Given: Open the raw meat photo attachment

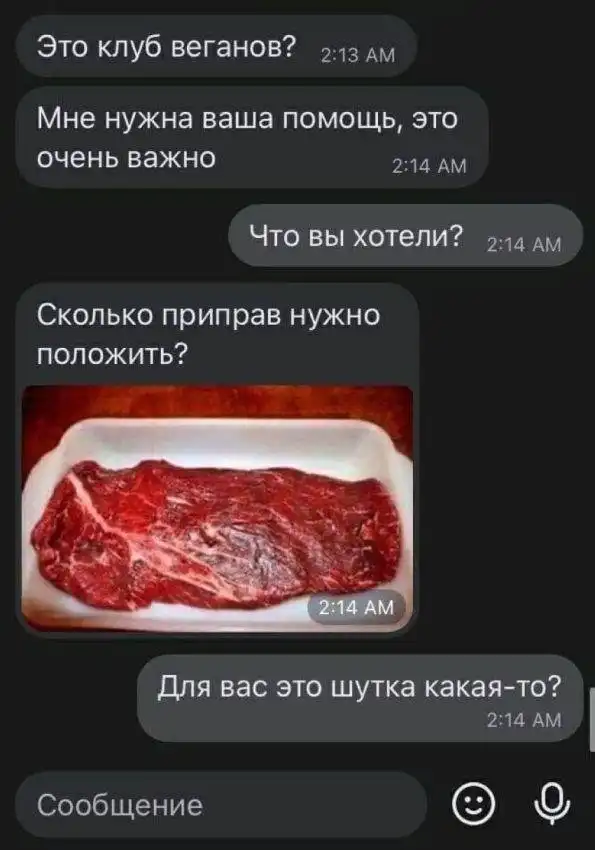Looking at the screenshot, I should (x=217, y=509).
